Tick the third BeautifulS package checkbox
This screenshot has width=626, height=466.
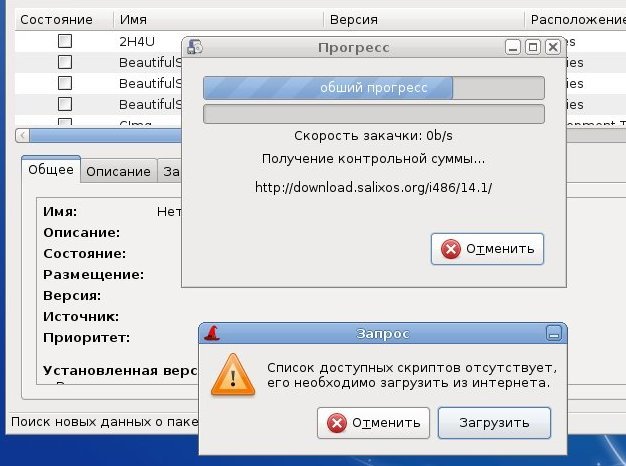tap(65, 104)
